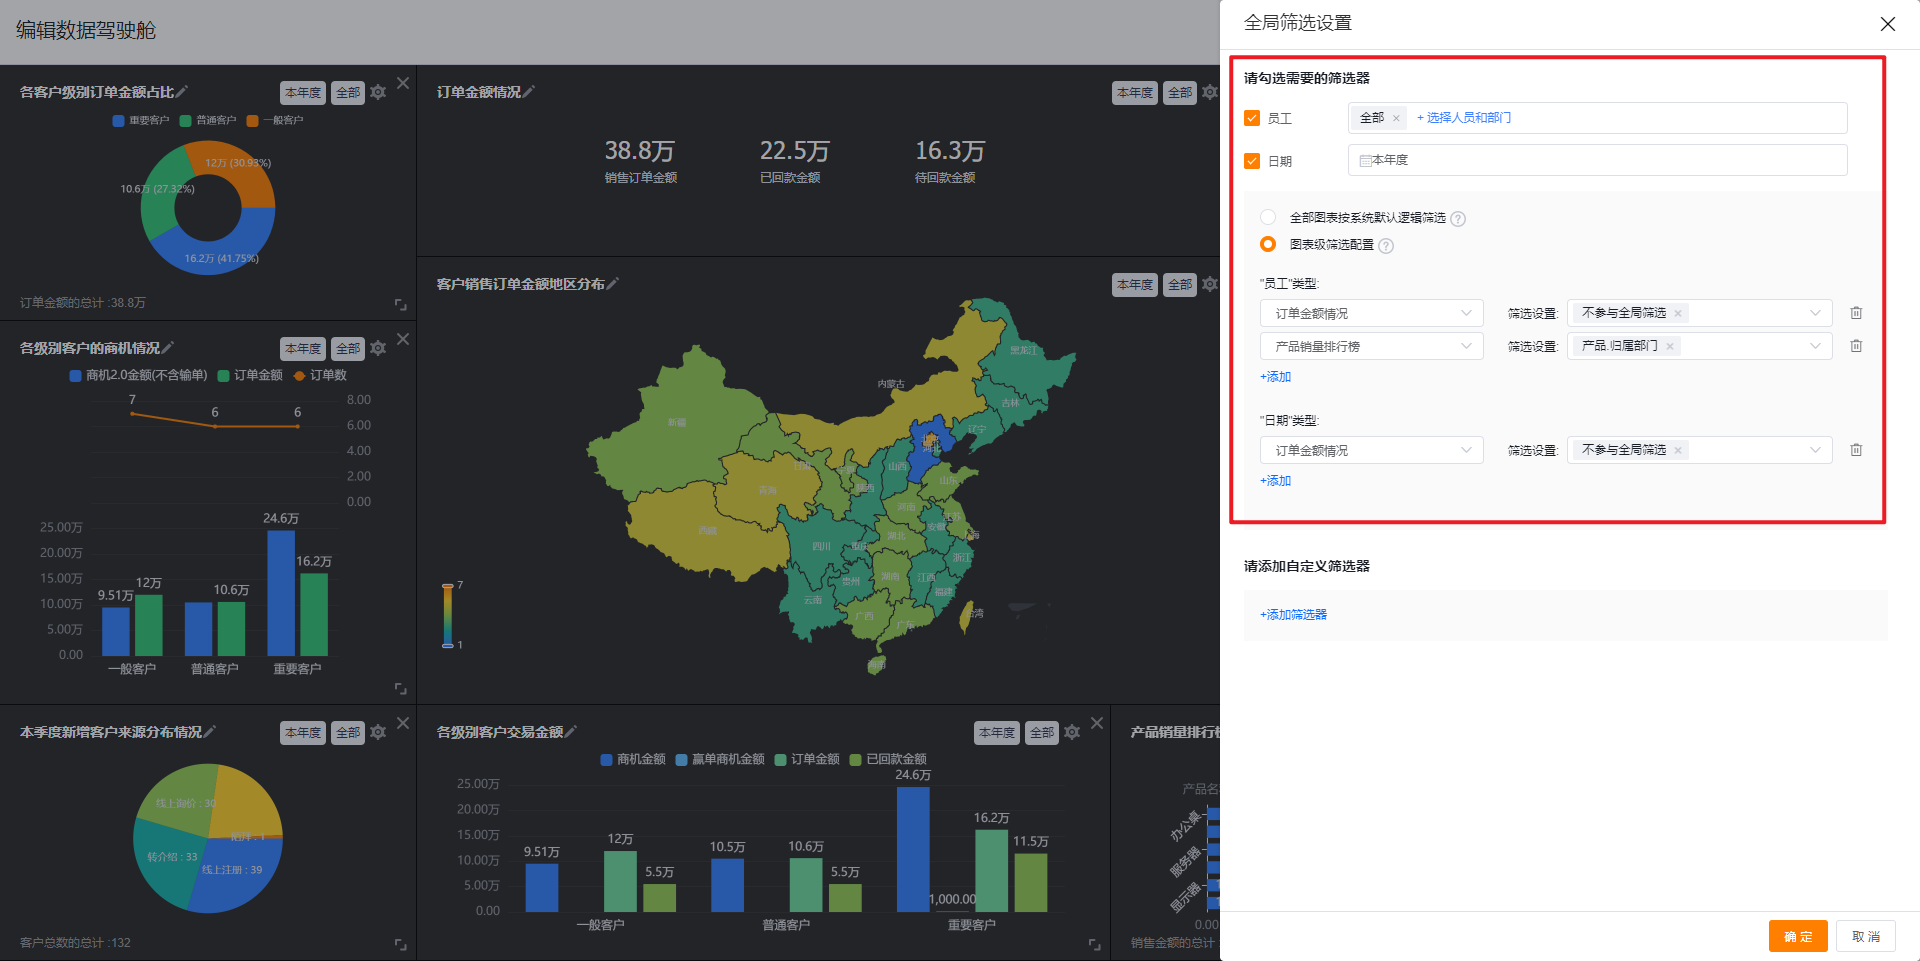Uncheck the 员工 filter checkbox

(x=1252, y=118)
